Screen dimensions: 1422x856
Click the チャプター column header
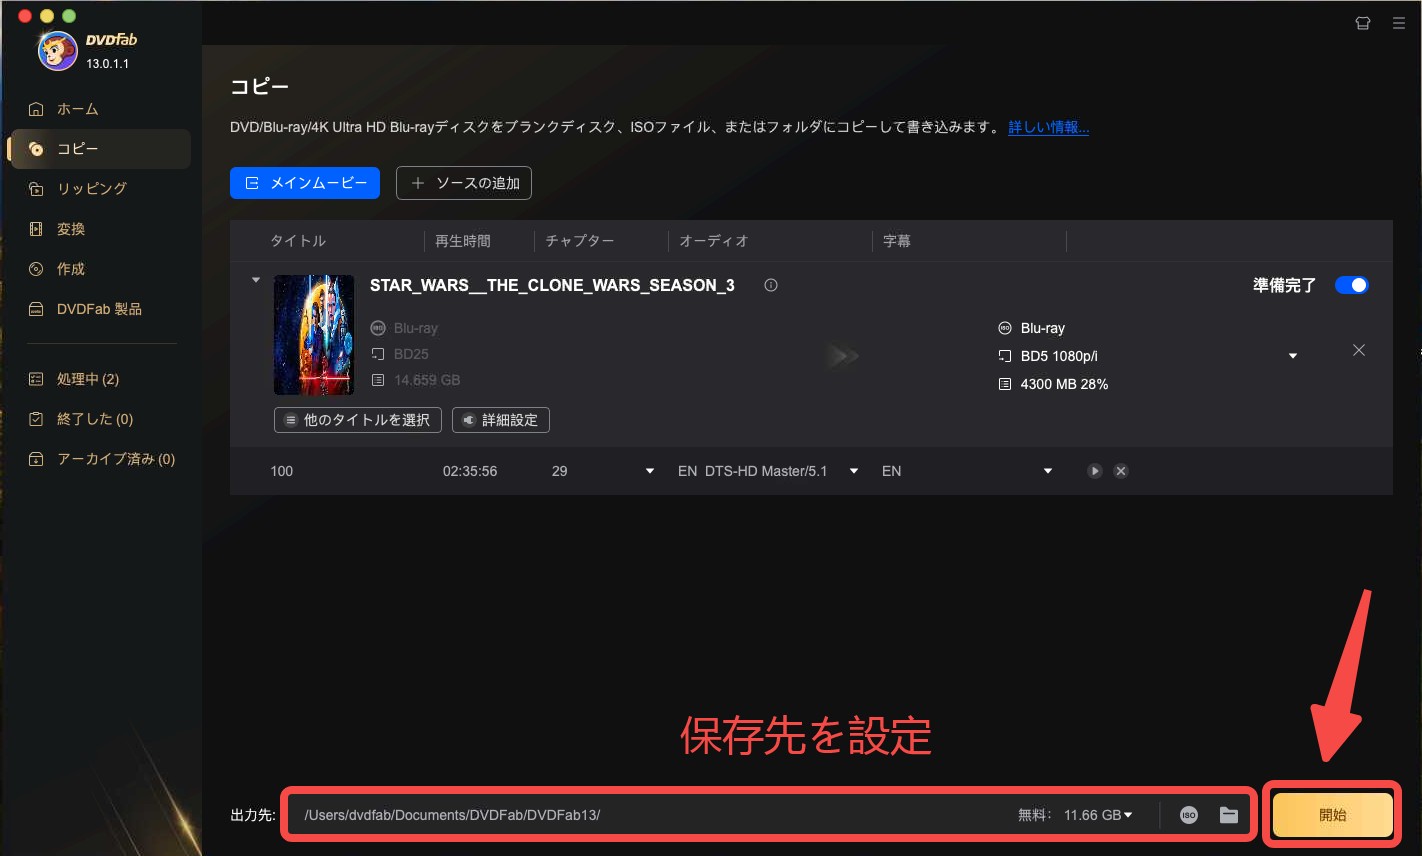[x=580, y=241]
